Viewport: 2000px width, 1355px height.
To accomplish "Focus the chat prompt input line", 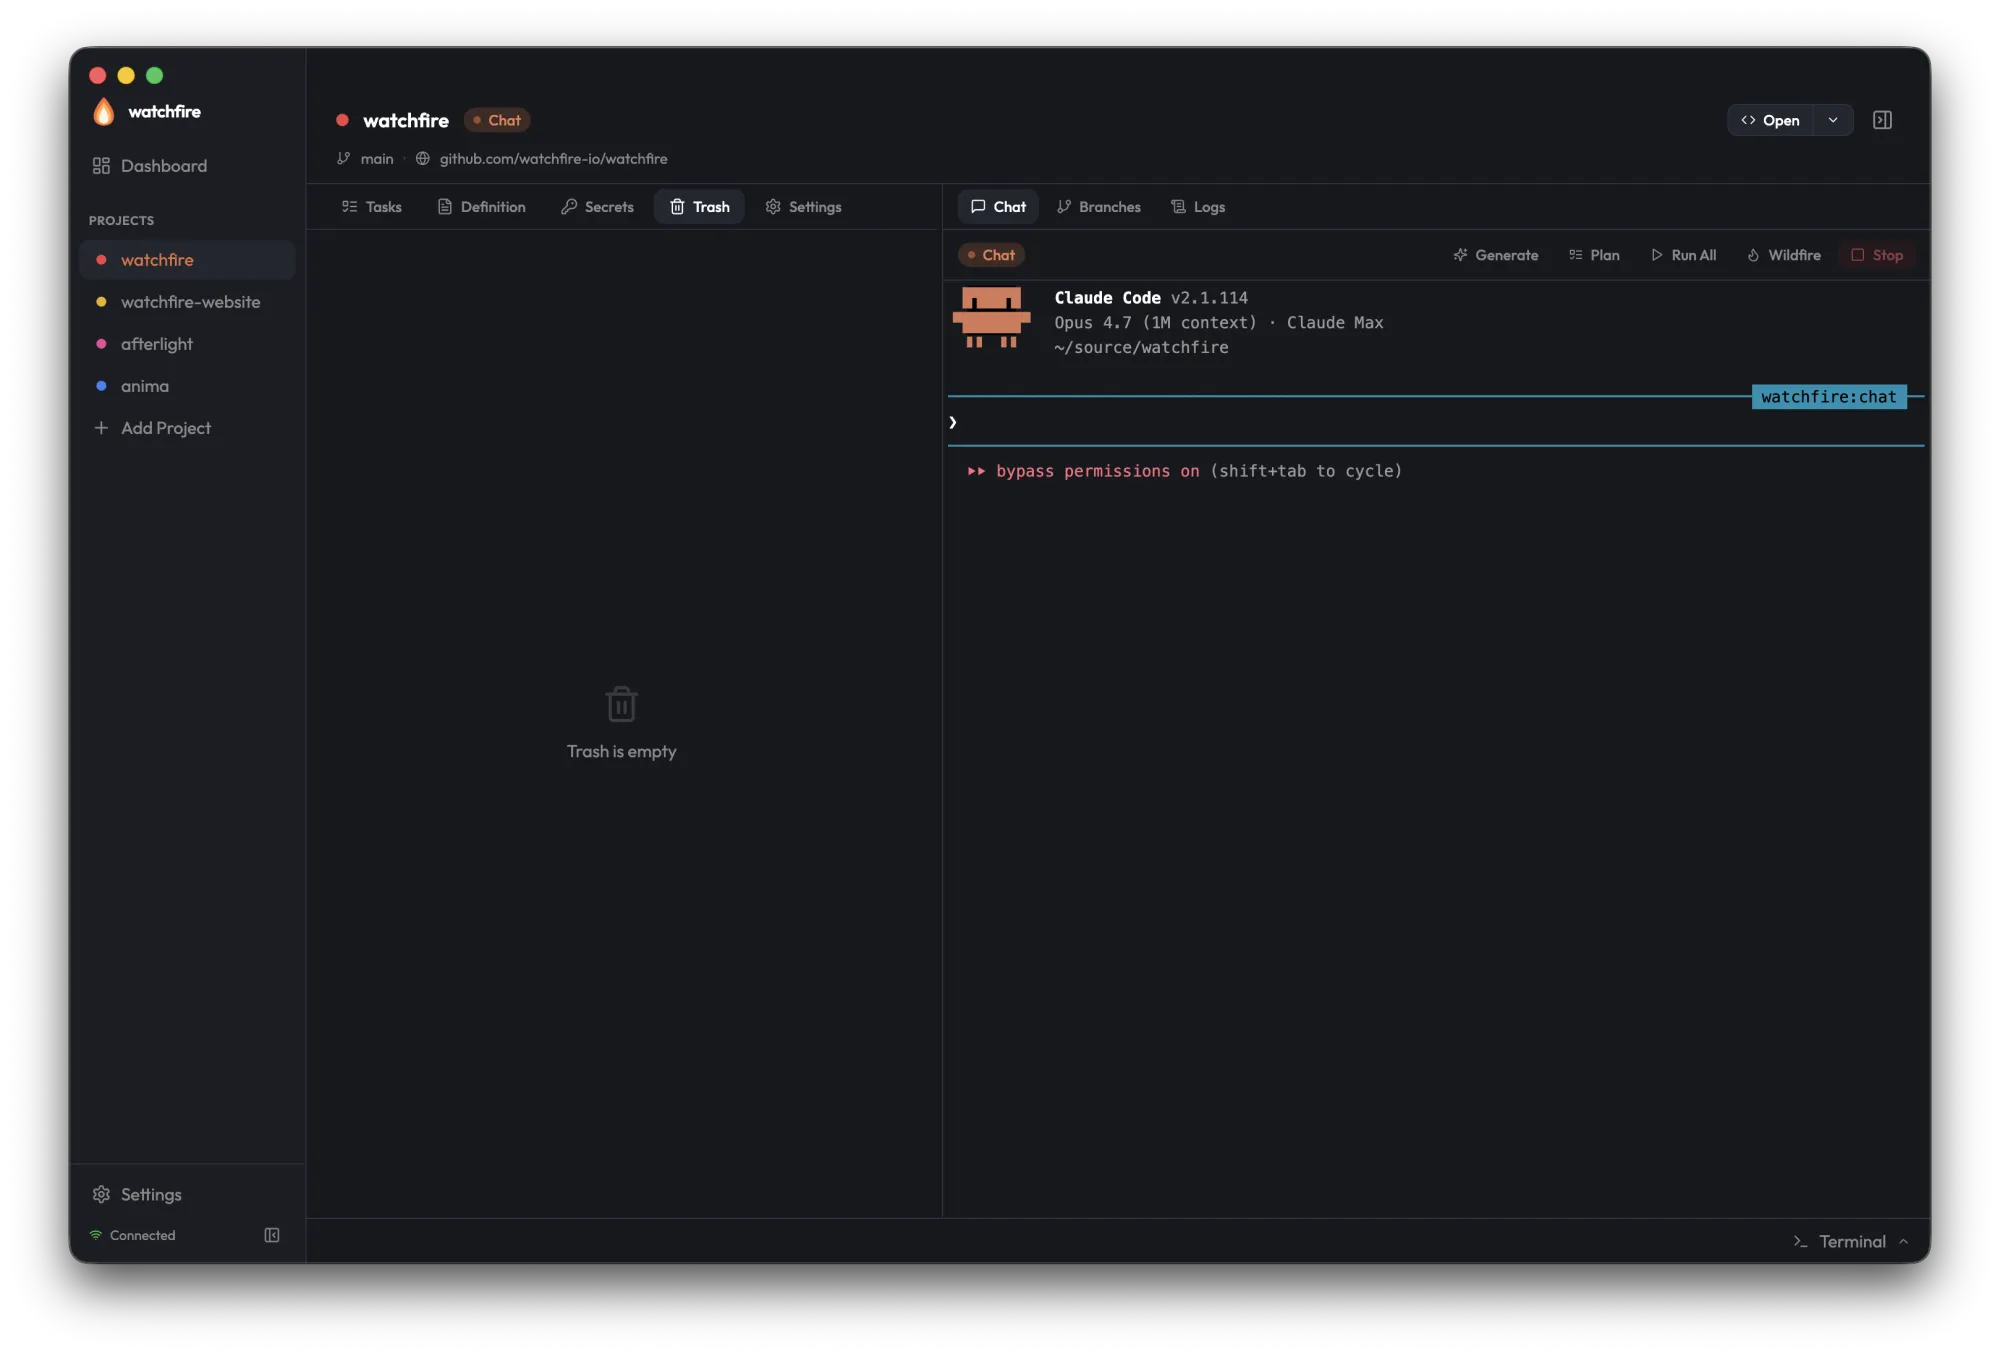I will tap(1436, 422).
